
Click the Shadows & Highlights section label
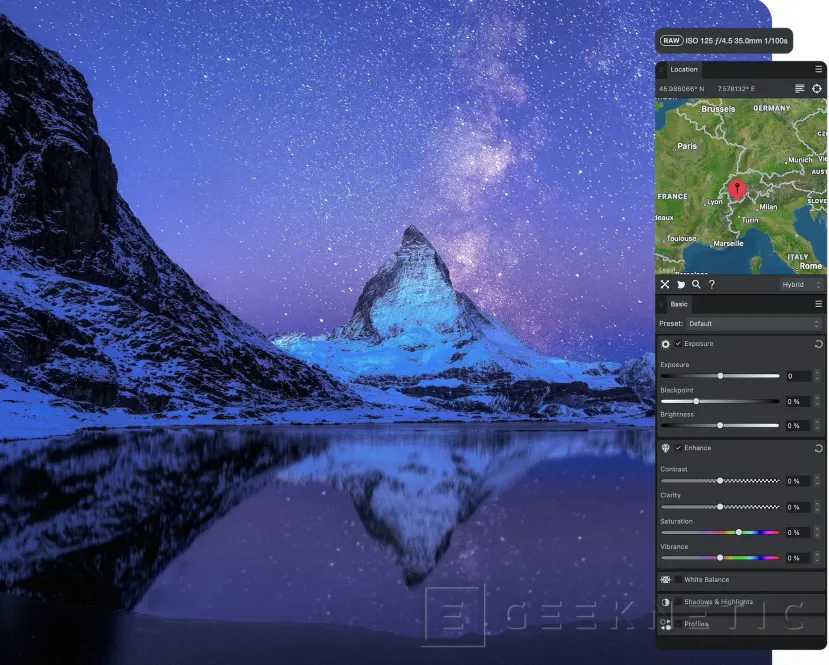719,602
